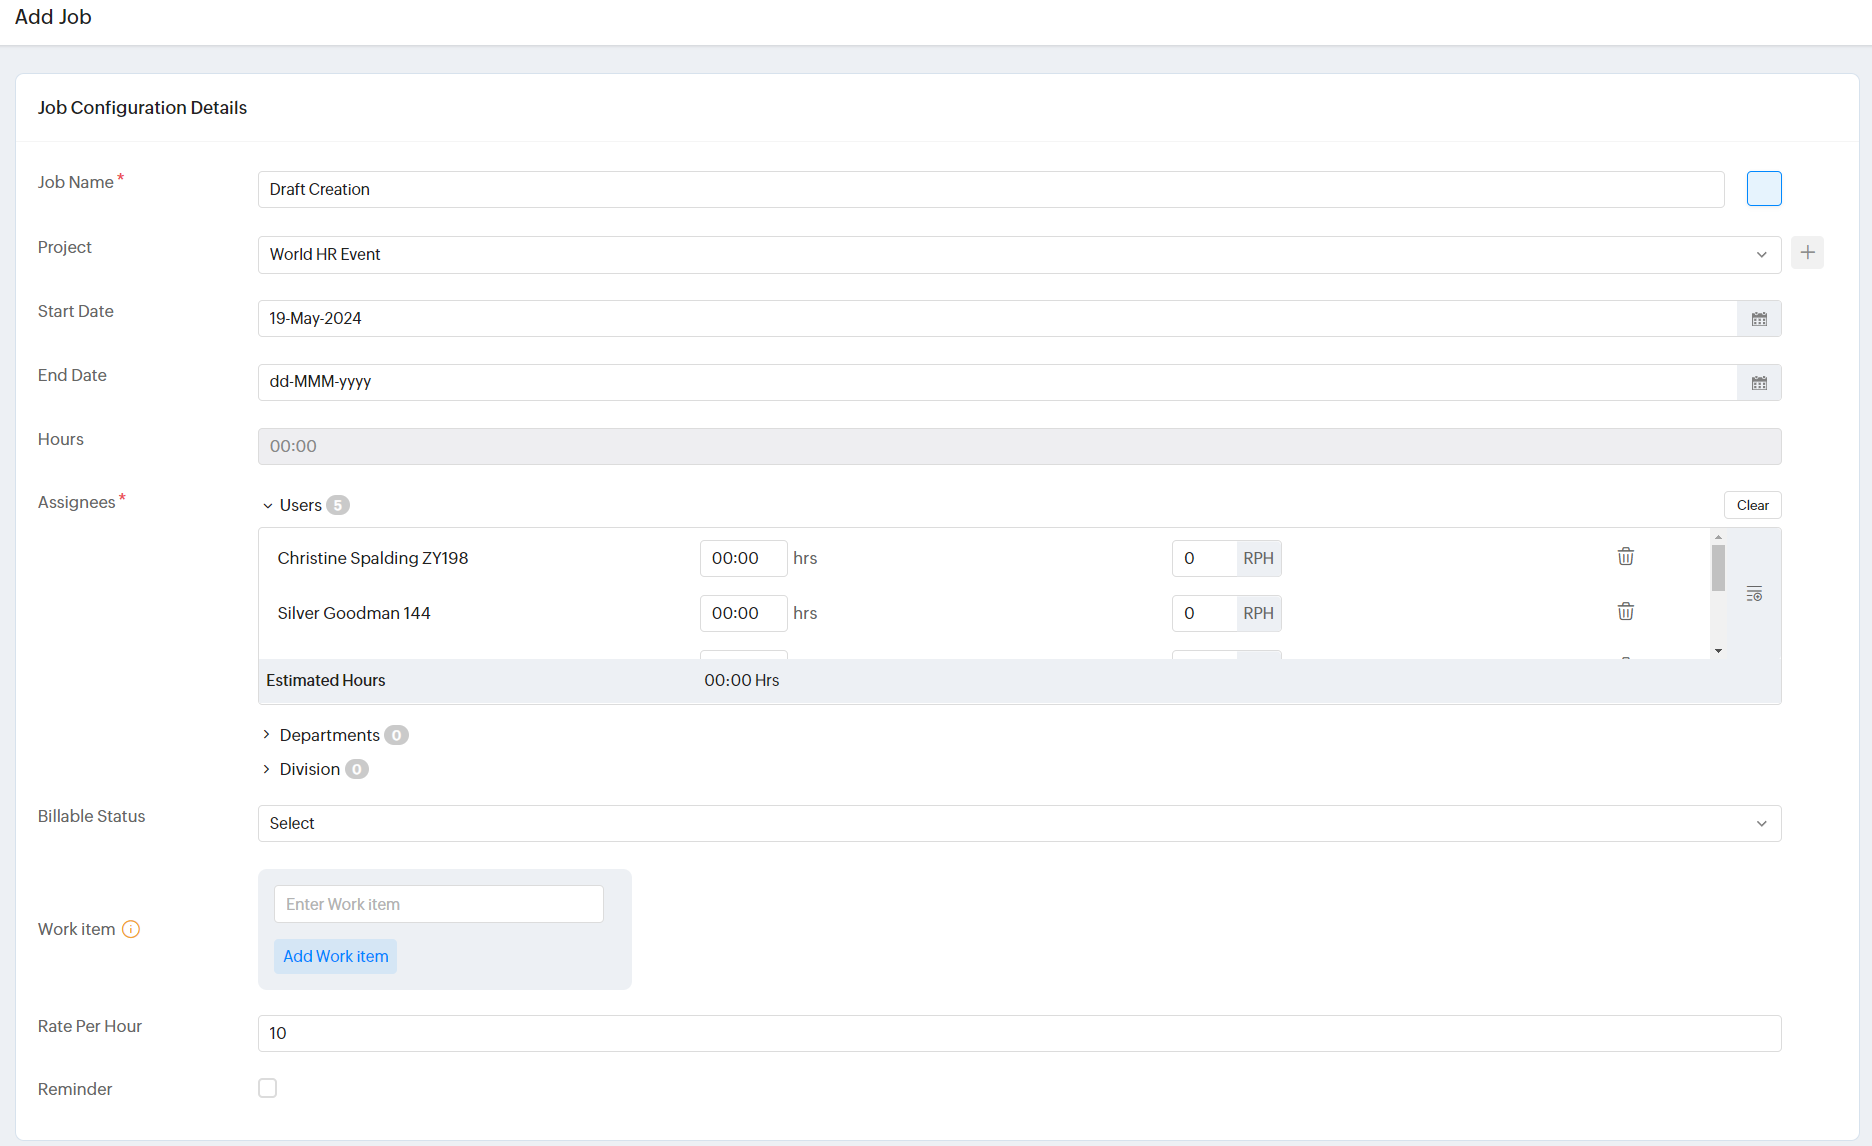
Task: Collapse the Users assignee section
Action: pyautogui.click(x=267, y=506)
